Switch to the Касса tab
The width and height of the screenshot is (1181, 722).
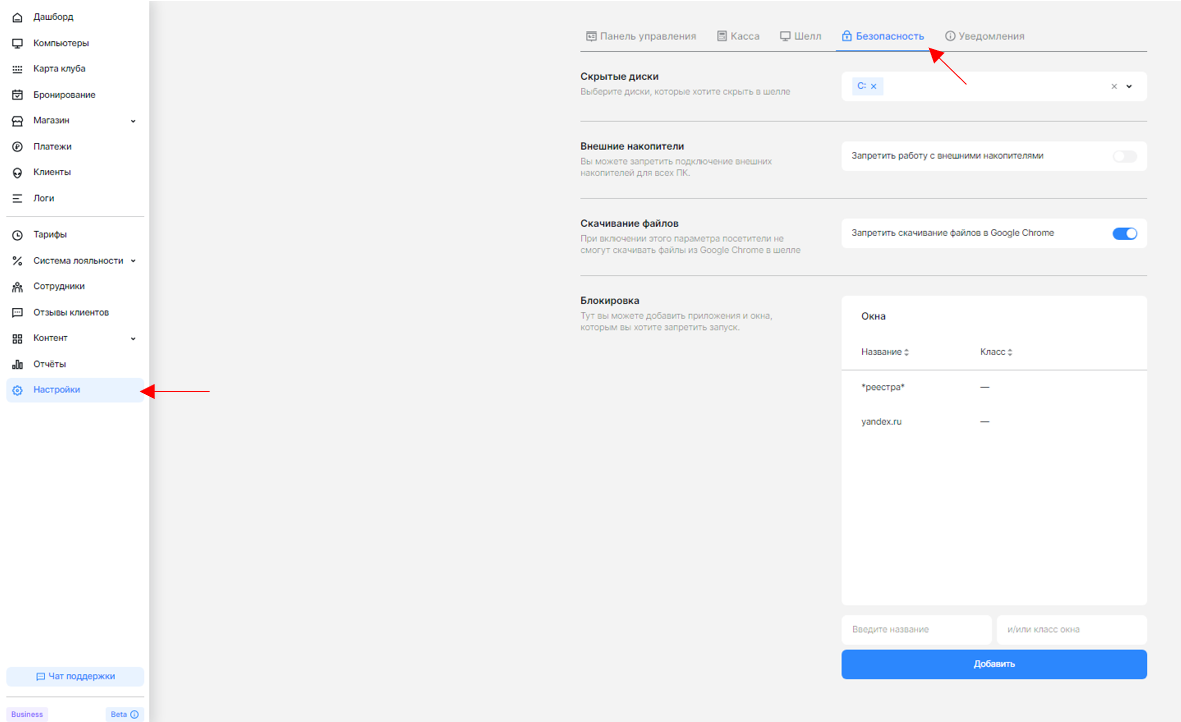(738, 35)
